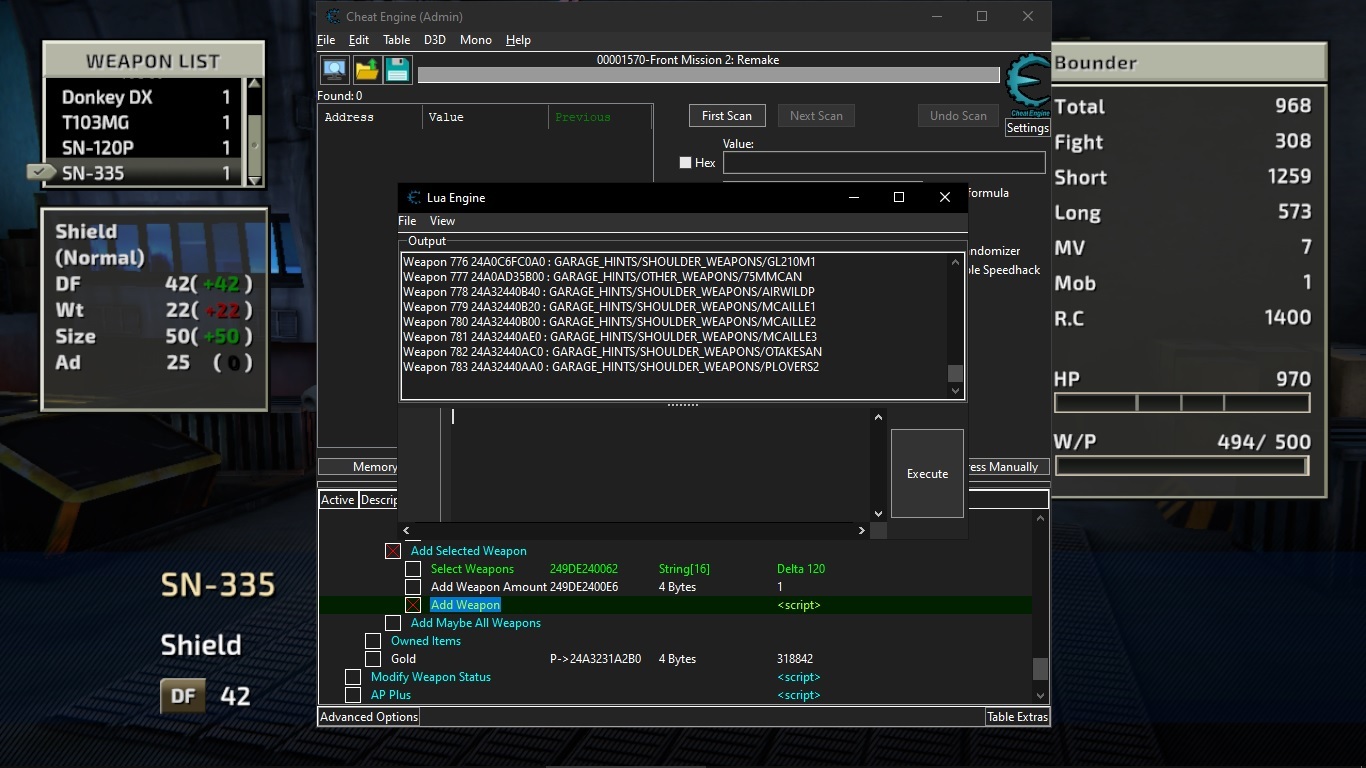The height and width of the screenshot is (768, 1366).
Task: Open the process list (computer icon)
Action: [334, 70]
